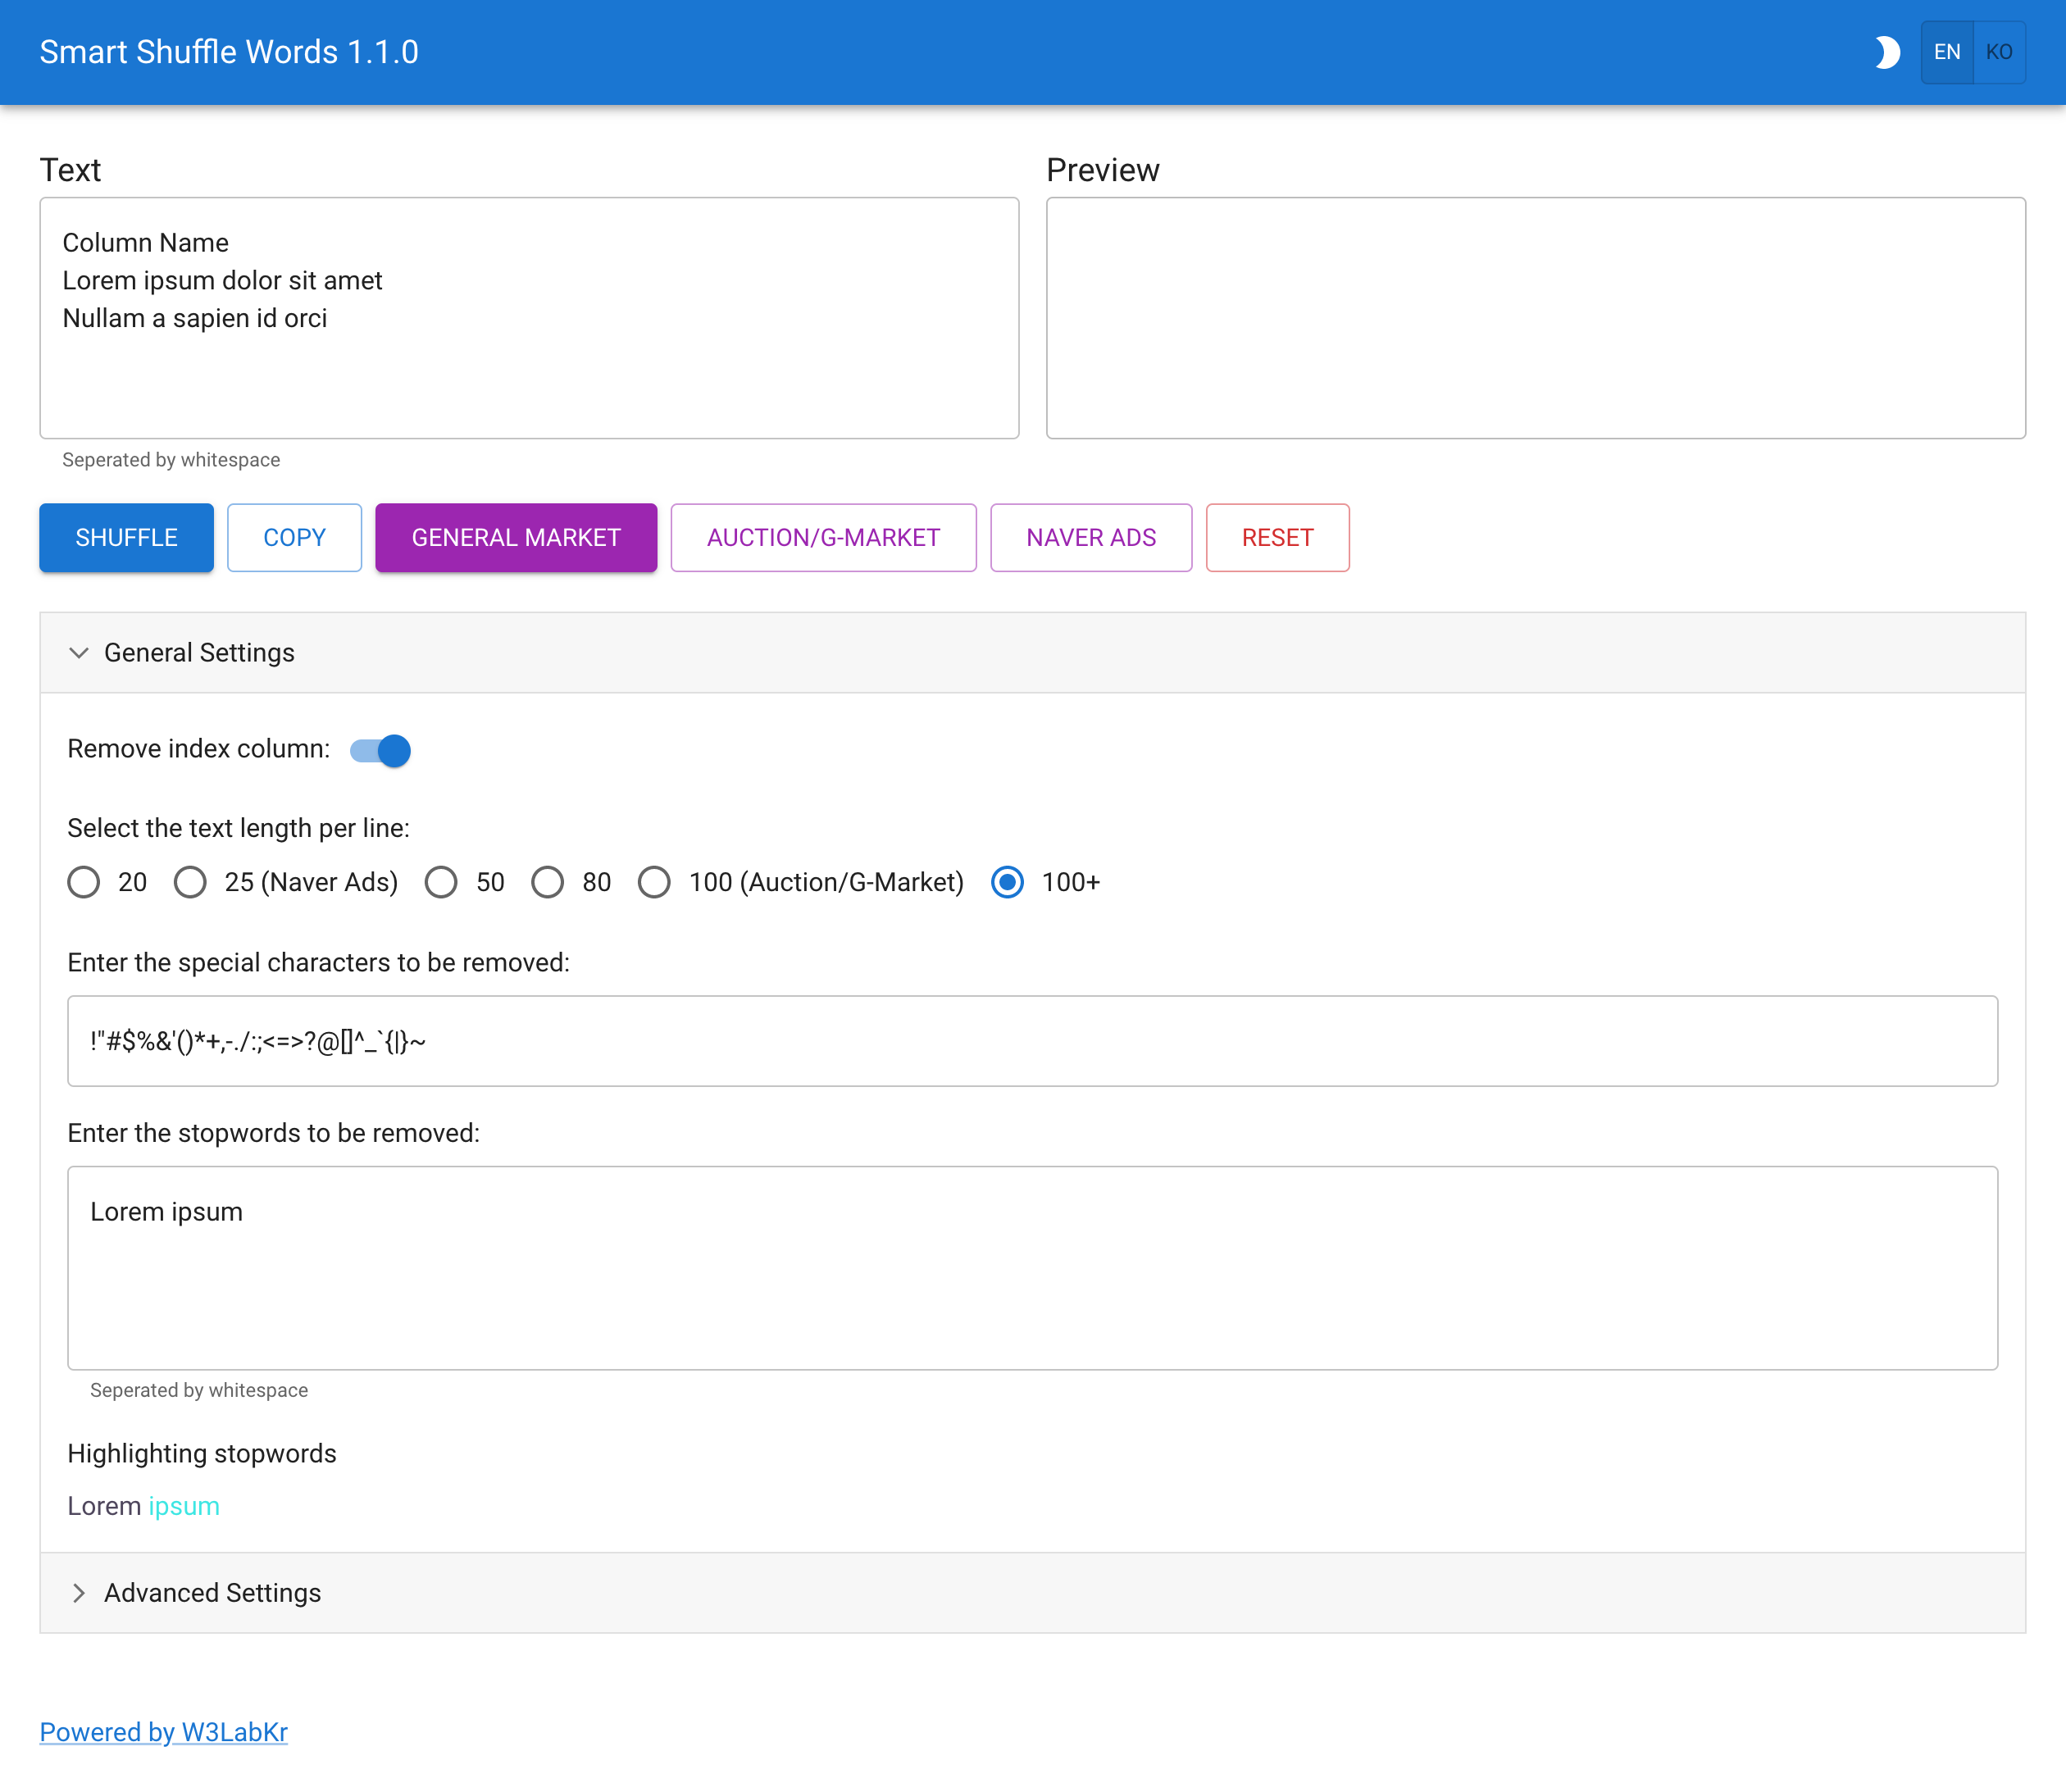Viewport: 2066px width, 1792px height.
Task: Click the RESET button
Action: [x=1277, y=538]
